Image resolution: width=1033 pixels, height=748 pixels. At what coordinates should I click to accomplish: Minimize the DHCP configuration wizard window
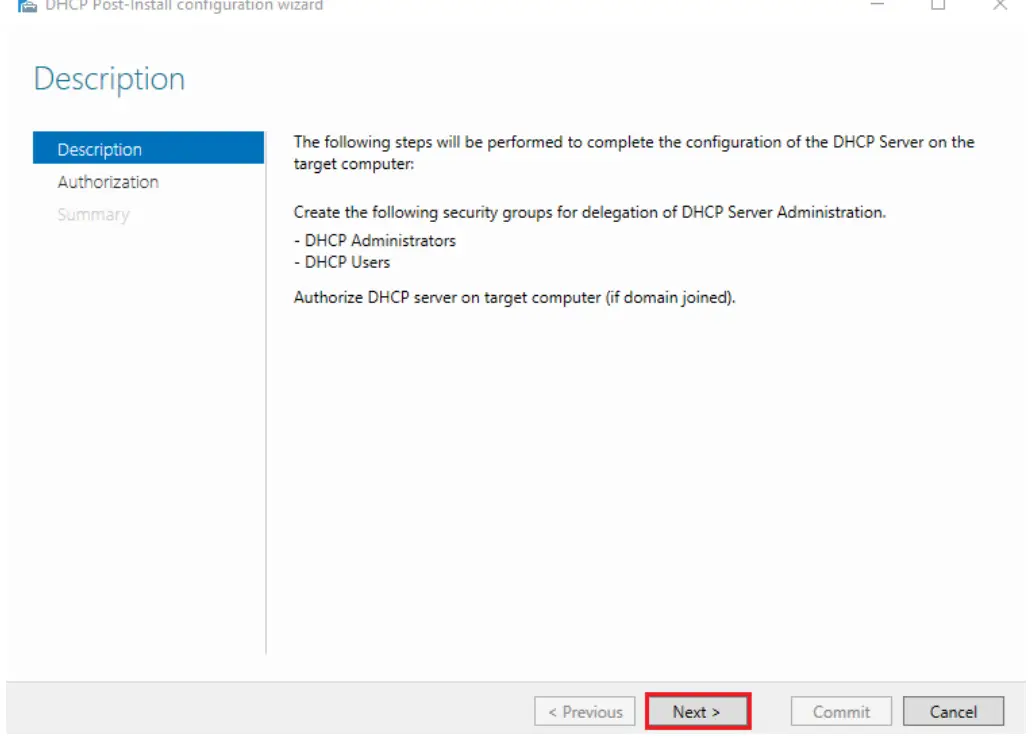click(x=877, y=4)
